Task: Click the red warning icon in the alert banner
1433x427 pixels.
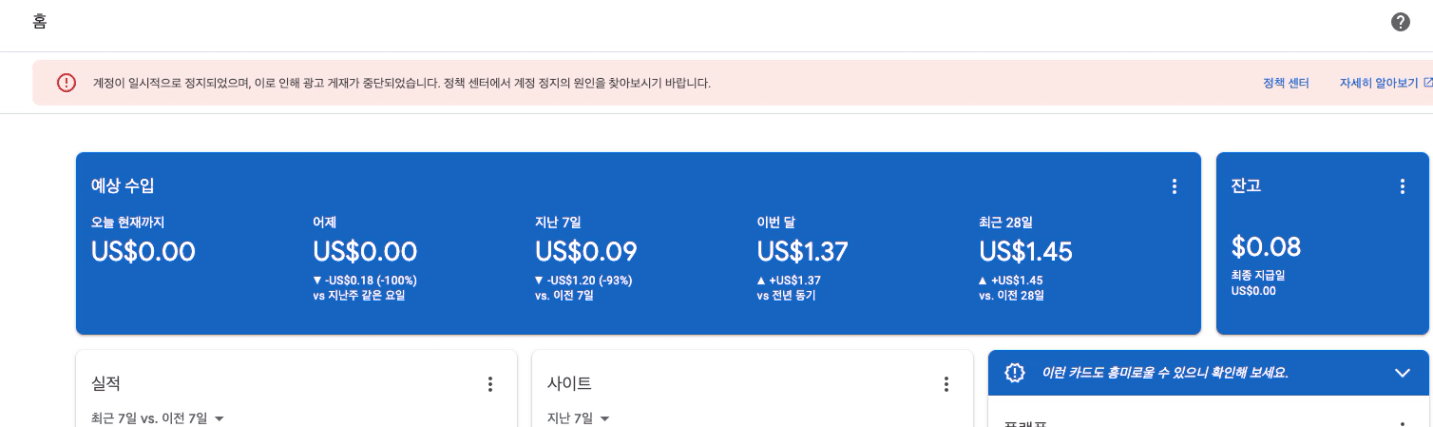Action: 67,83
